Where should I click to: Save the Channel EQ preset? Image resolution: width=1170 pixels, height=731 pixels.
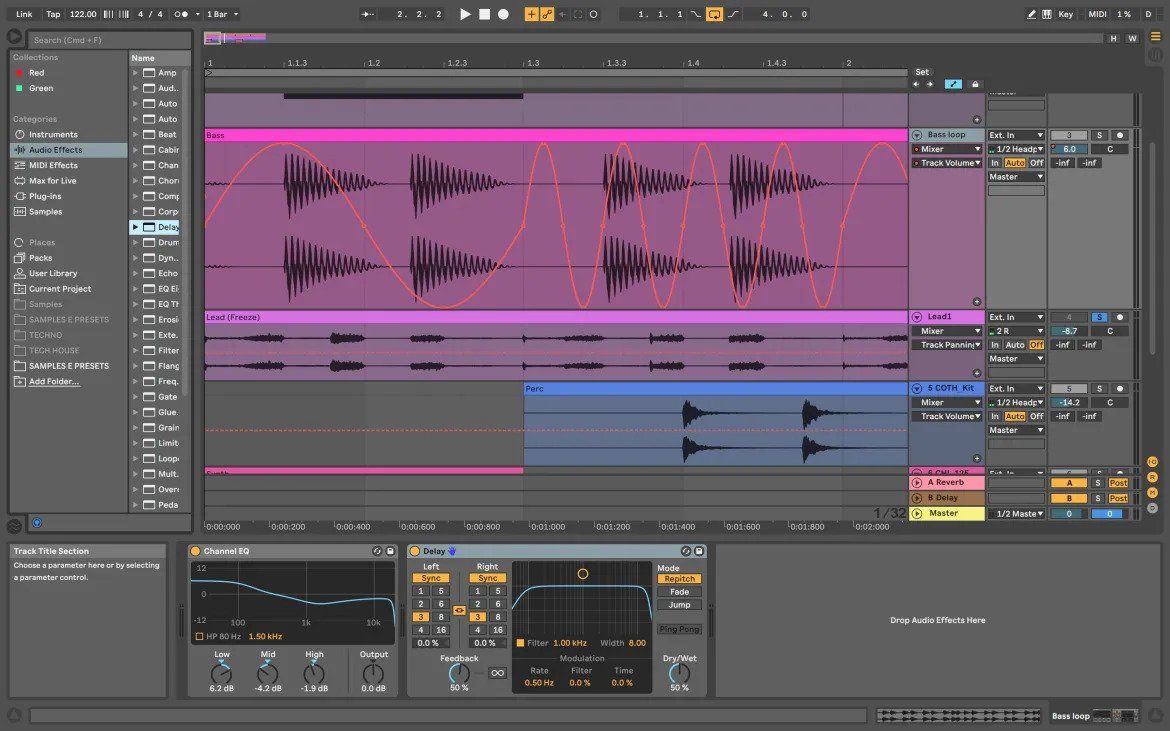tap(391, 551)
